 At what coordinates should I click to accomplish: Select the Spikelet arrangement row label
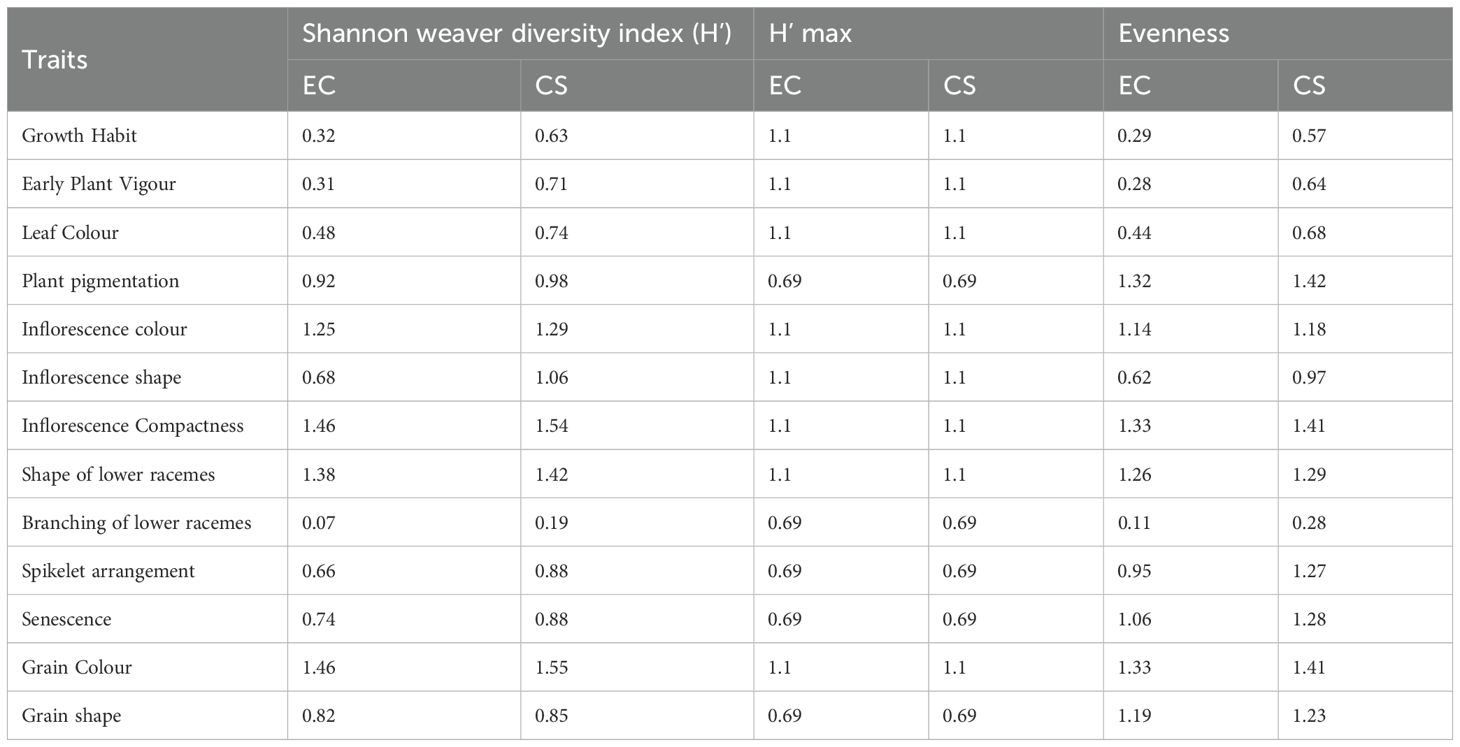(x=108, y=571)
